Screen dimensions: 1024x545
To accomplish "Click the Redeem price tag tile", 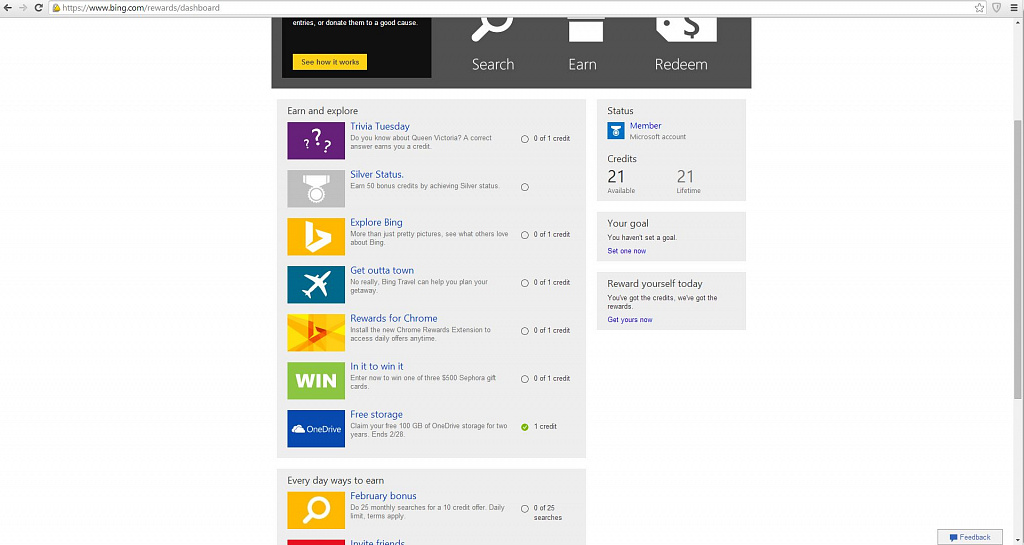I will [686, 30].
